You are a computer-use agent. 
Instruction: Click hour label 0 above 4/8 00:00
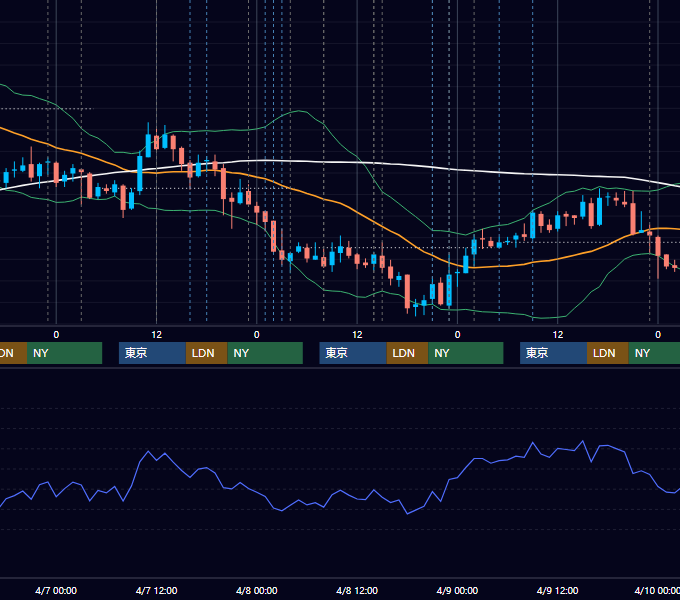(x=257, y=335)
